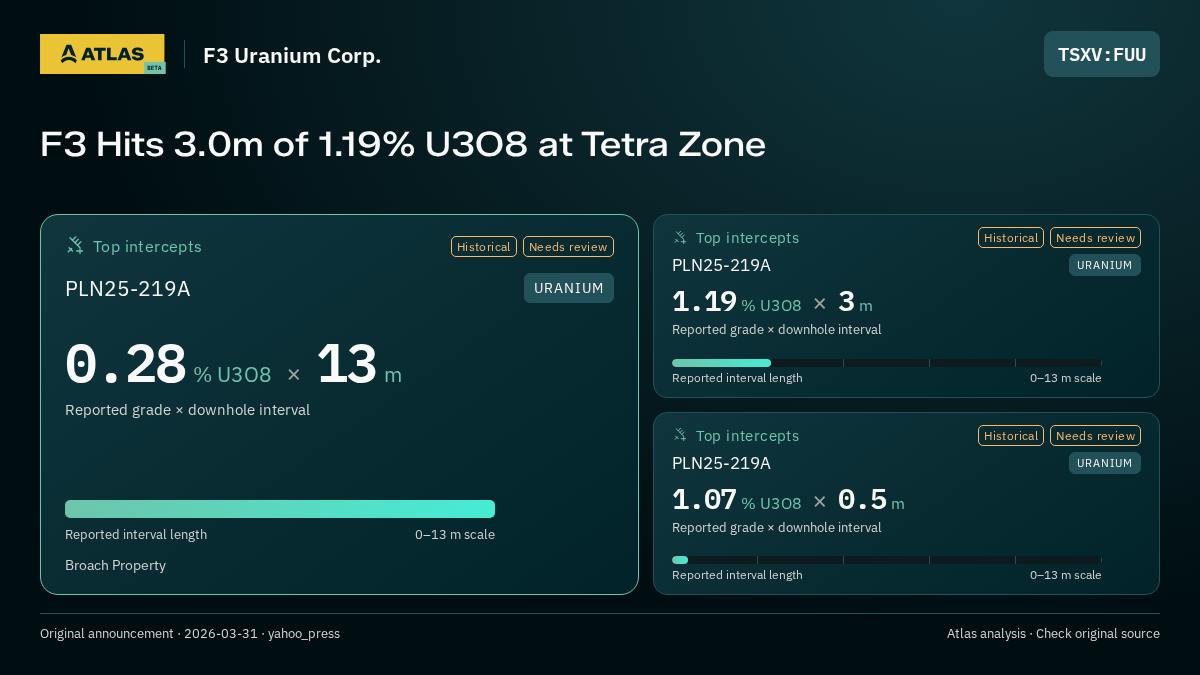Screen dimensions: 1200x675
Task: Select the headline F3 Hits 3.0m text
Action: [x=403, y=145]
